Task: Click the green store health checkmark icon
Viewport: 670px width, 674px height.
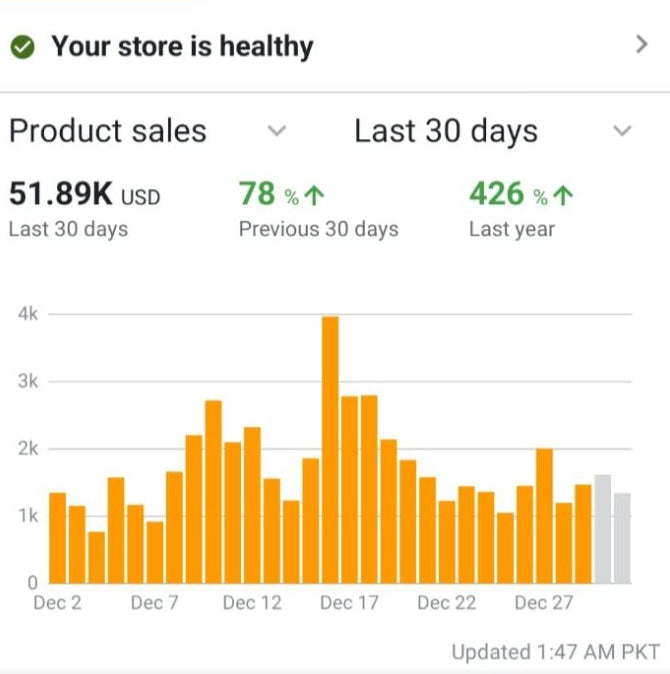Action: pos(23,46)
